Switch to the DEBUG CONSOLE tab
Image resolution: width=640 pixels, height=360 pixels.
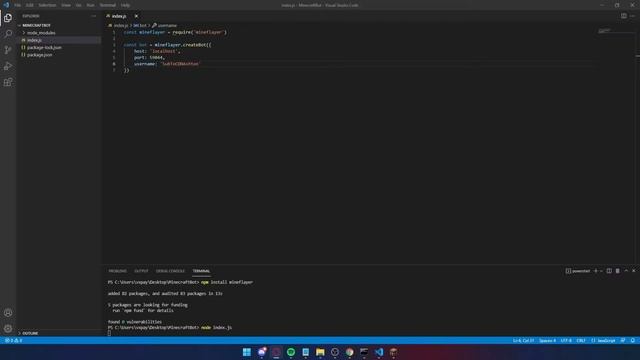(170, 271)
